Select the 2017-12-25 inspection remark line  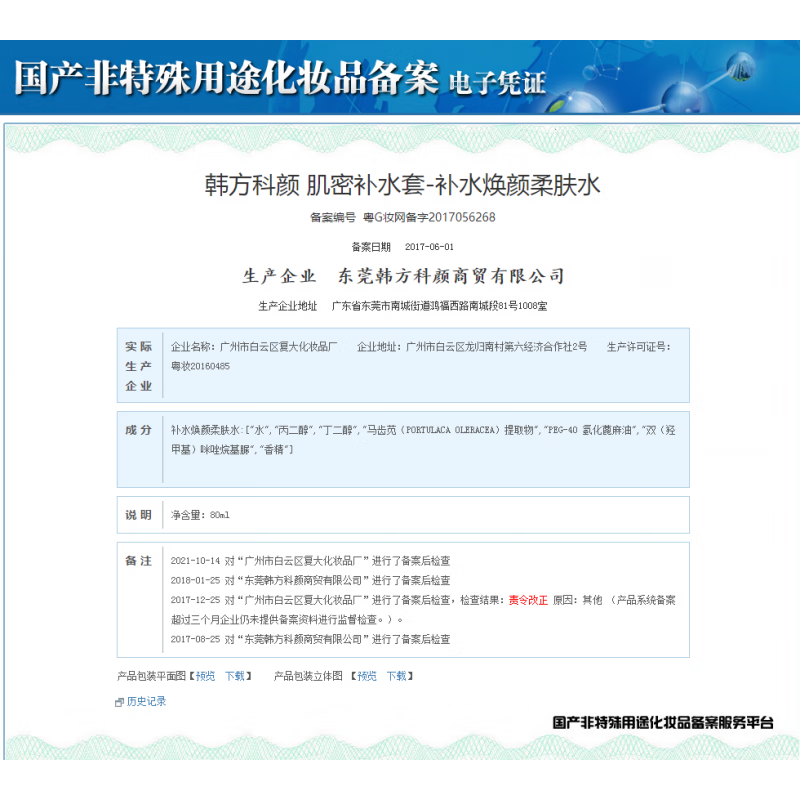(x=423, y=600)
